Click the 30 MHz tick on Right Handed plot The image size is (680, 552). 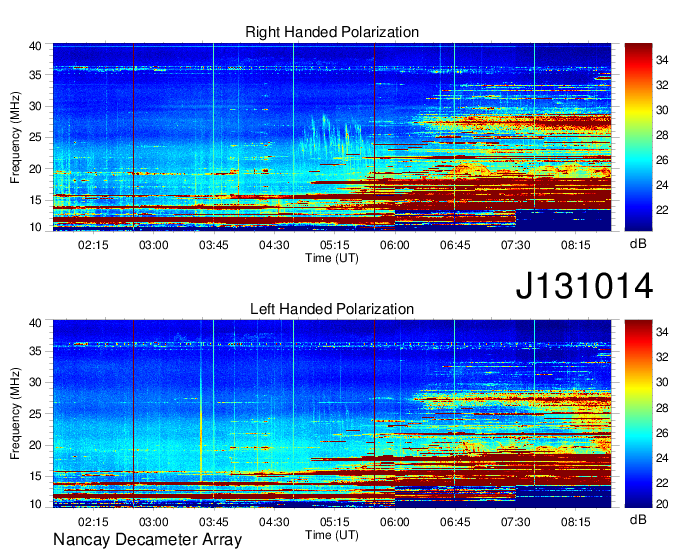[x=35, y=107]
